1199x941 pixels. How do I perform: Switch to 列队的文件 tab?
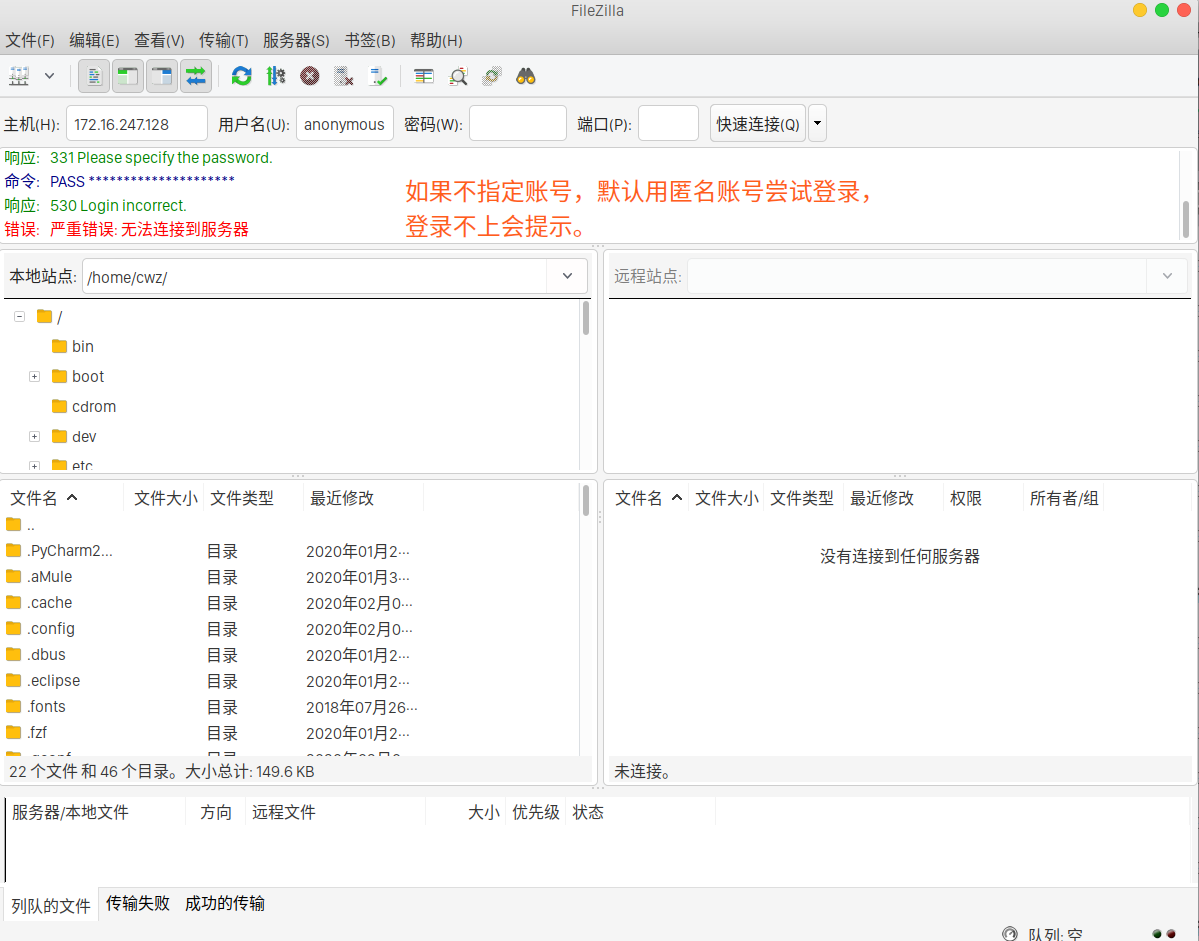pyautogui.click(x=50, y=906)
